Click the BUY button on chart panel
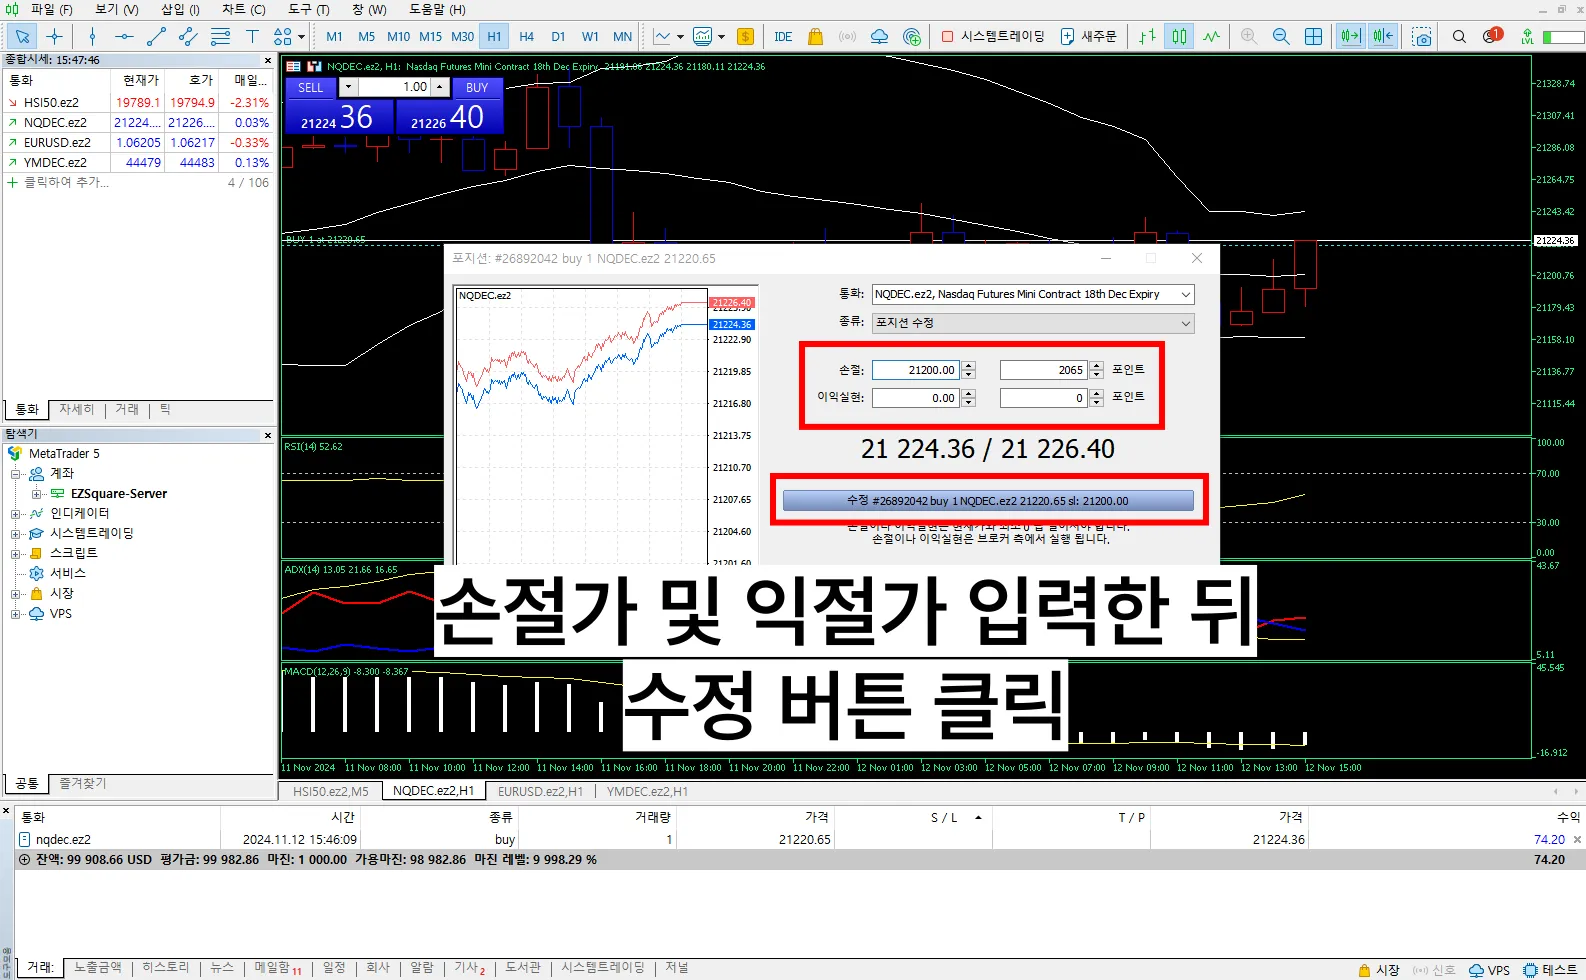 coord(477,87)
